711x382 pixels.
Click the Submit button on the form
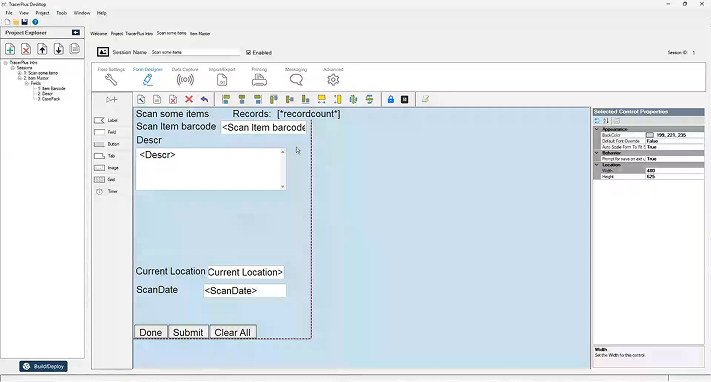tap(188, 332)
